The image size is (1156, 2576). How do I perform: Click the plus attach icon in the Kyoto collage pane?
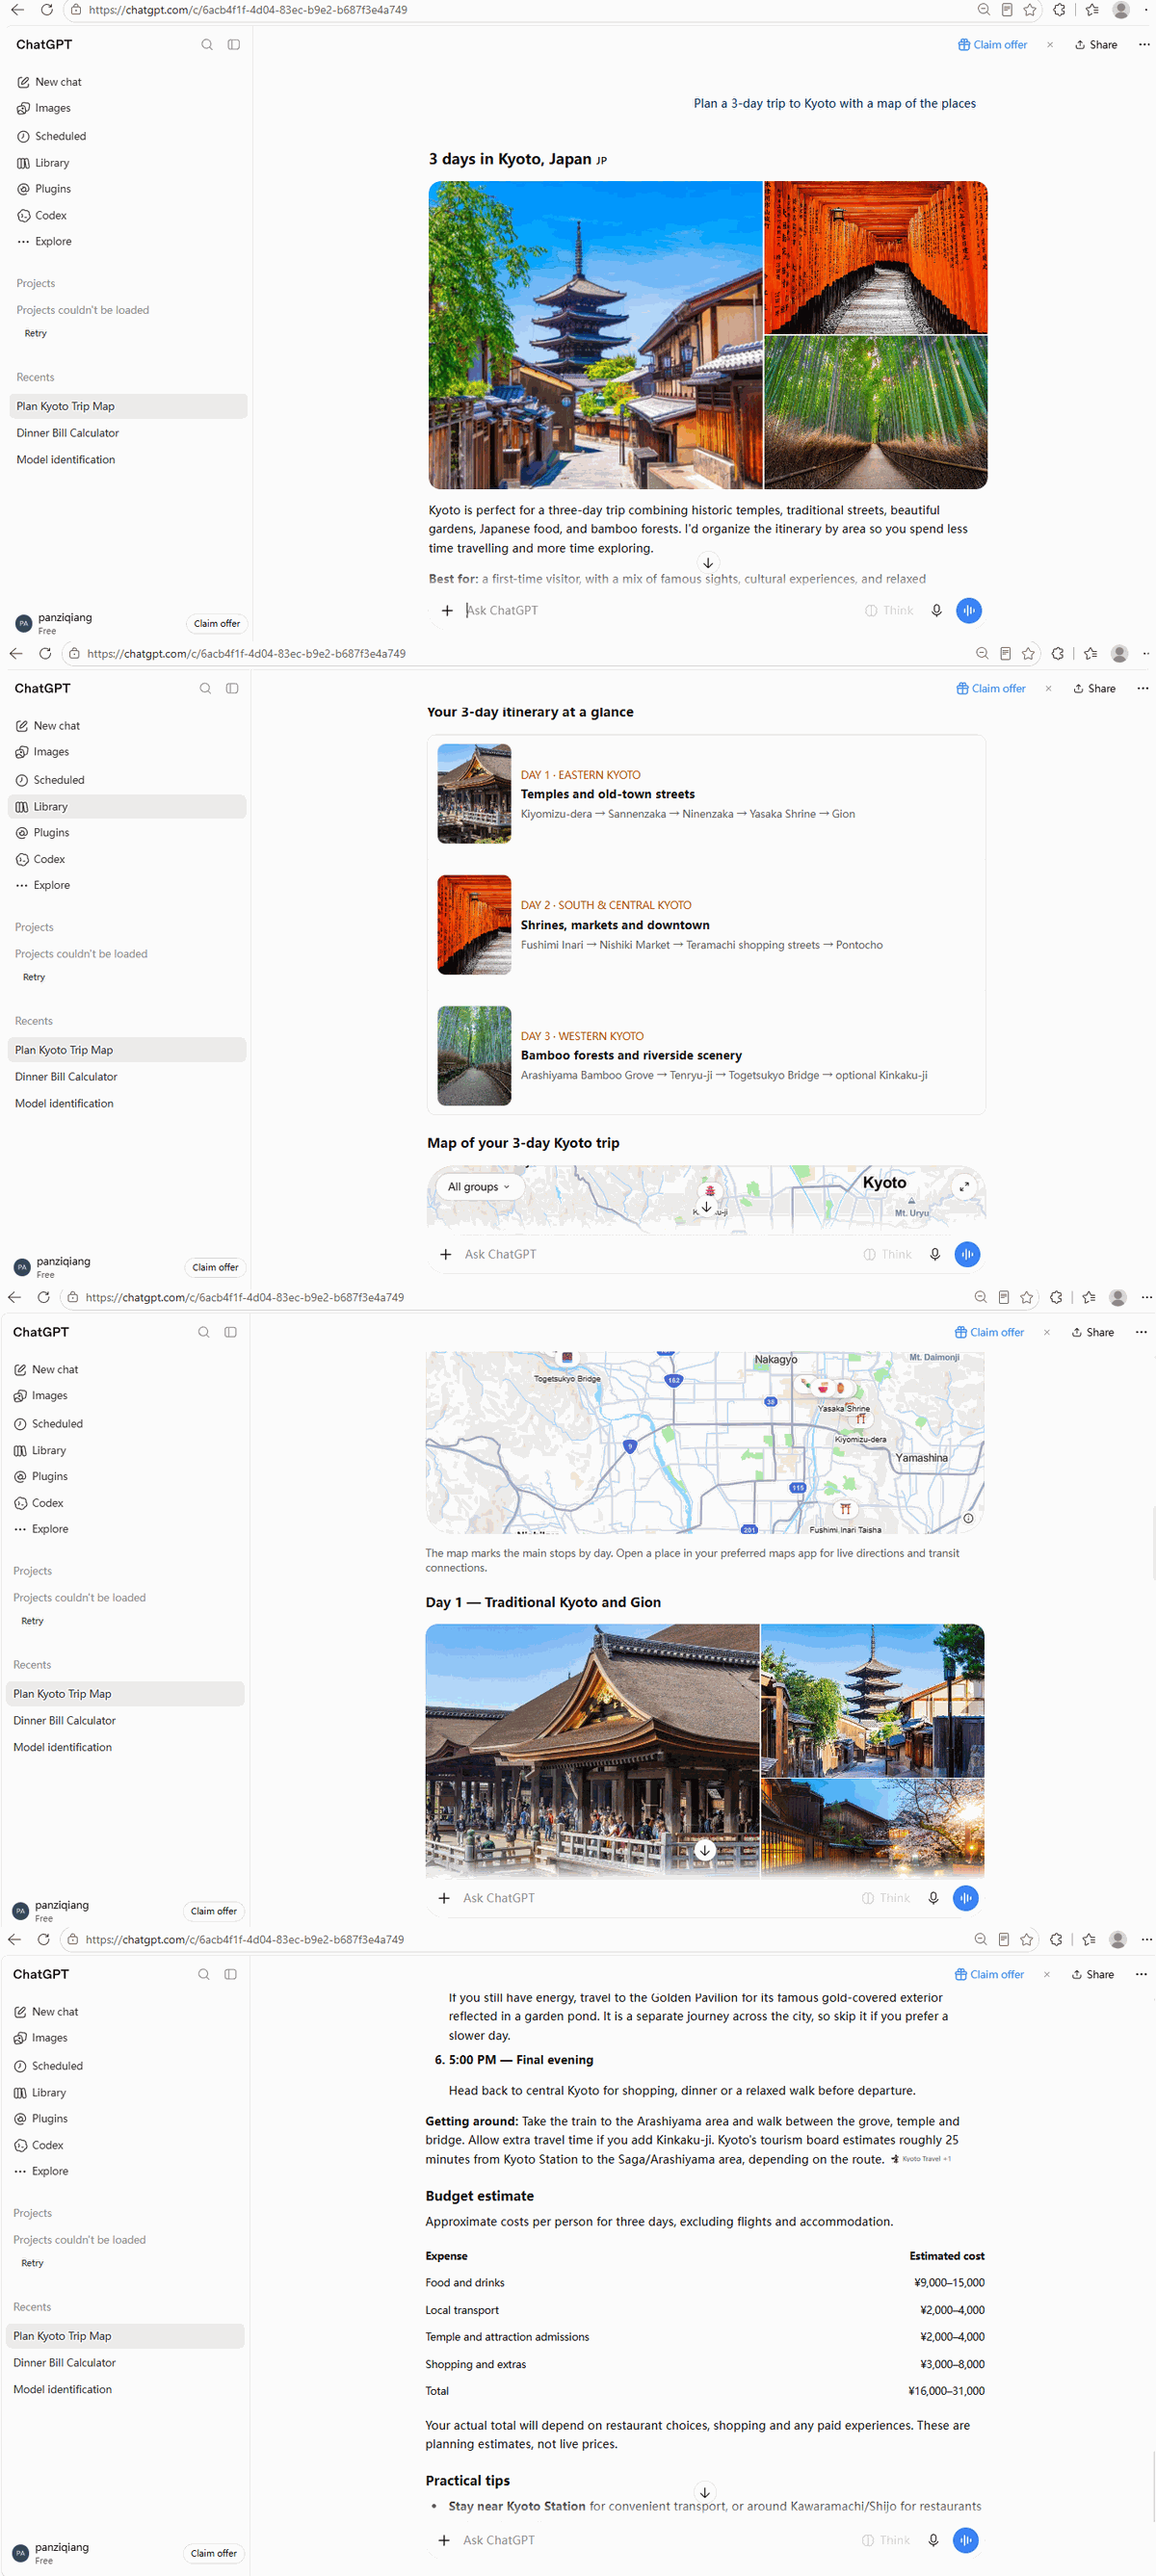tap(447, 610)
